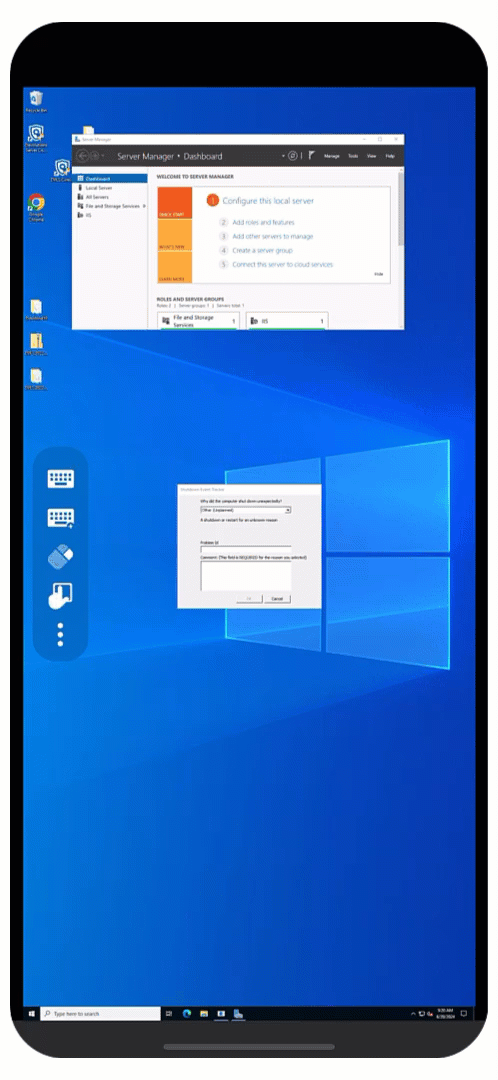Click the Problem ID input field
Image resolution: width=498 pixels, height=1080 pixels.
click(x=245, y=550)
